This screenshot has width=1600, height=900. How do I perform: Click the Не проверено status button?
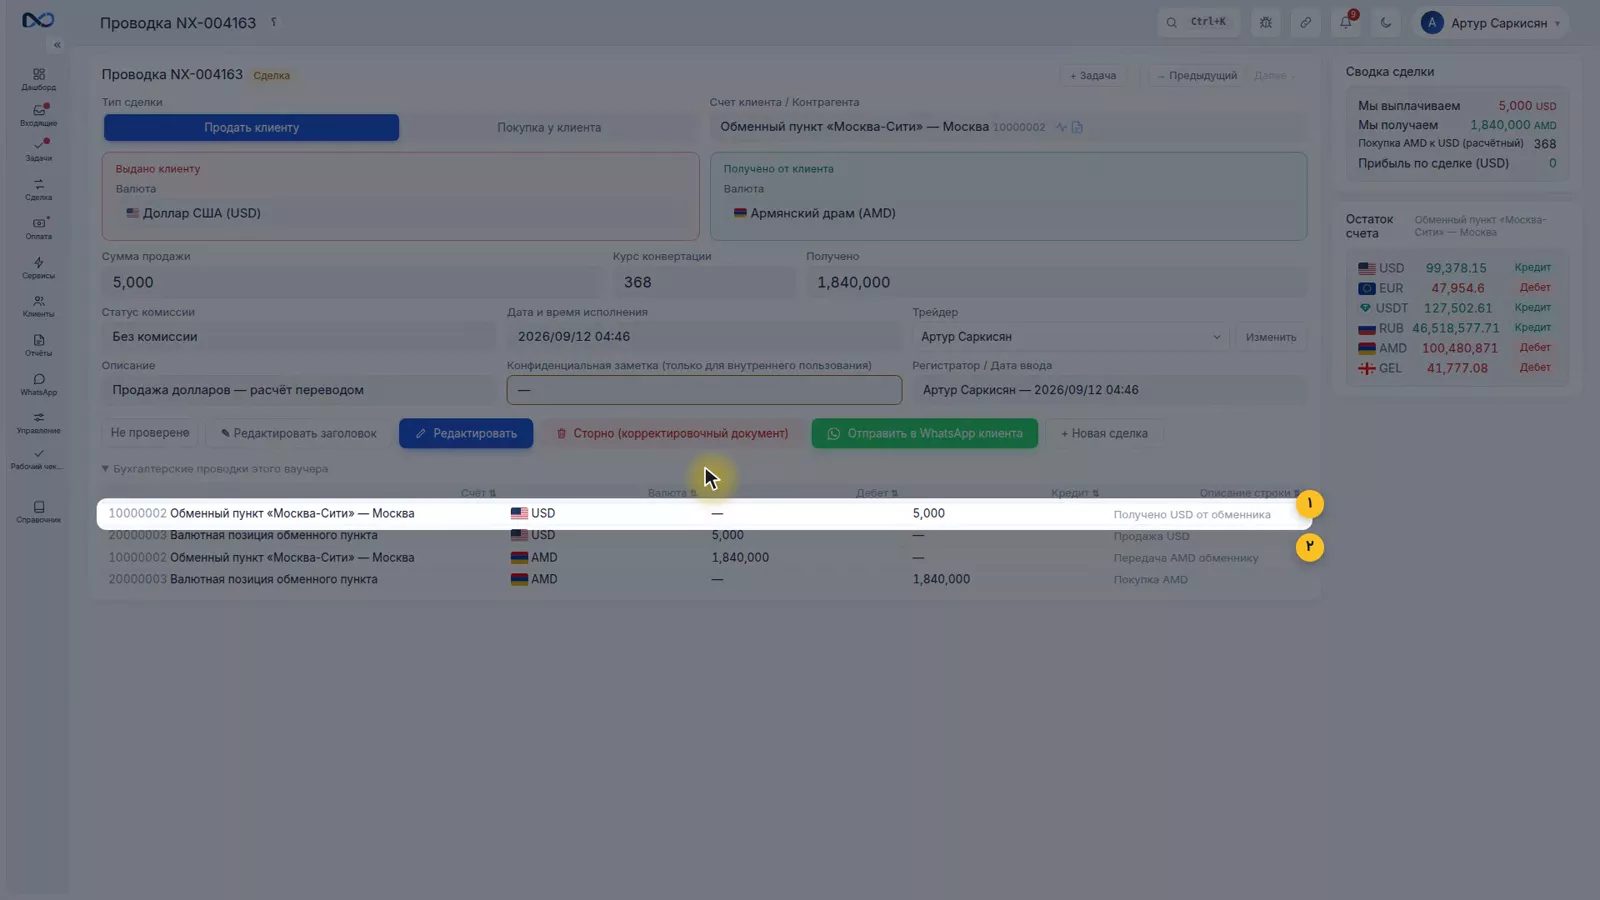coord(150,433)
